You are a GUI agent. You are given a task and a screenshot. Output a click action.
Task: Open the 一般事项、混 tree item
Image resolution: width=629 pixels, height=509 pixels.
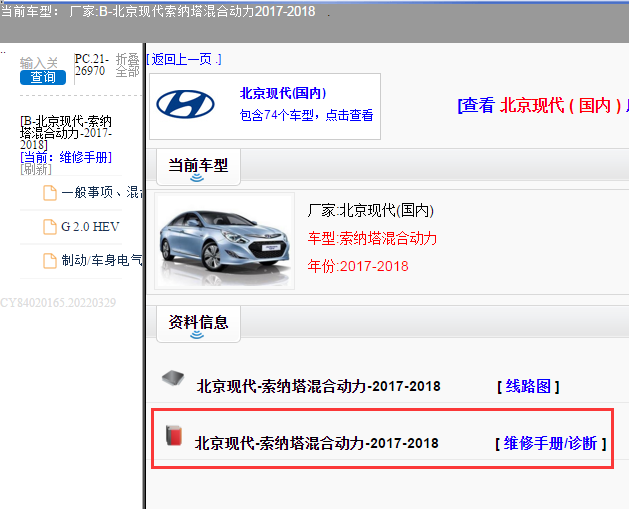[x=101, y=192]
